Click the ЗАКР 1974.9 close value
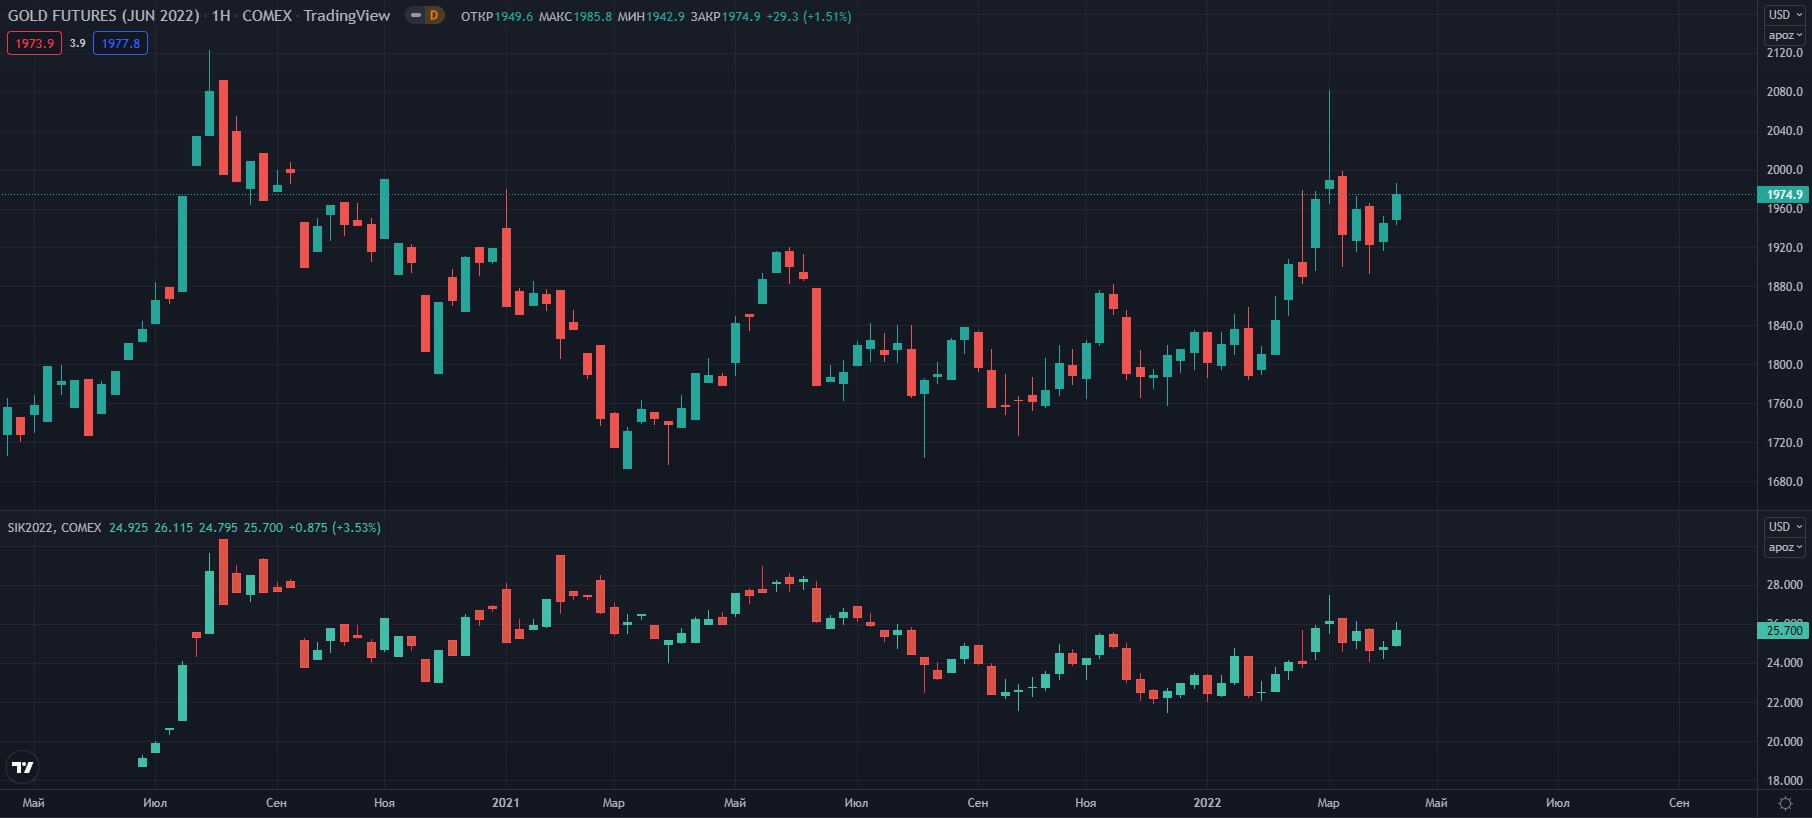Screen dimensions: 1812x818 click(725, 16)
